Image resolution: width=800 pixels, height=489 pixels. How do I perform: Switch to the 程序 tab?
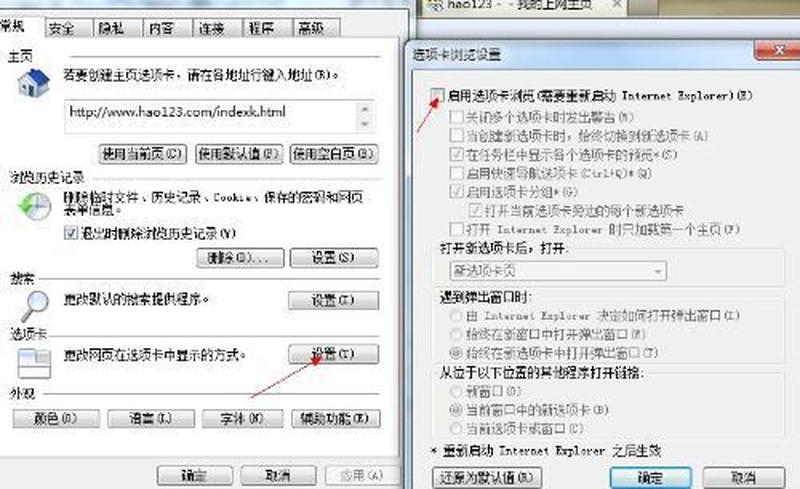coord(267,28)
